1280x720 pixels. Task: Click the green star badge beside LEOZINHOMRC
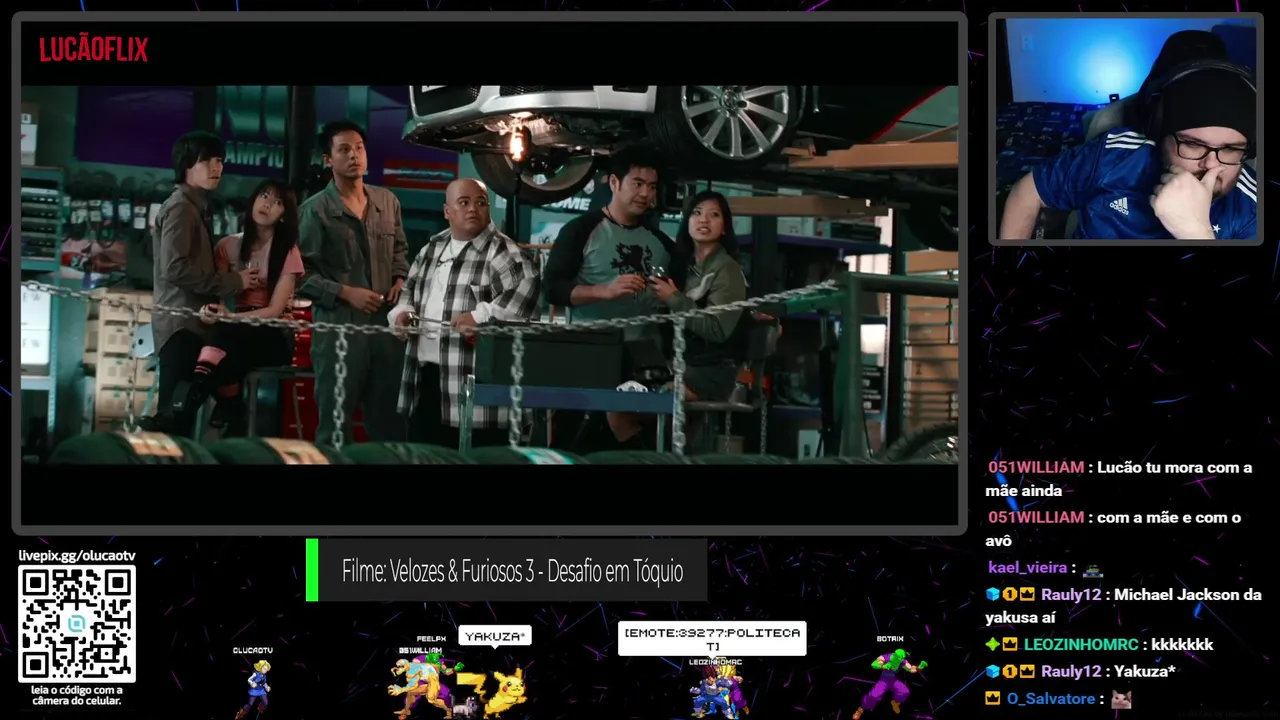(x=992, y=645)
